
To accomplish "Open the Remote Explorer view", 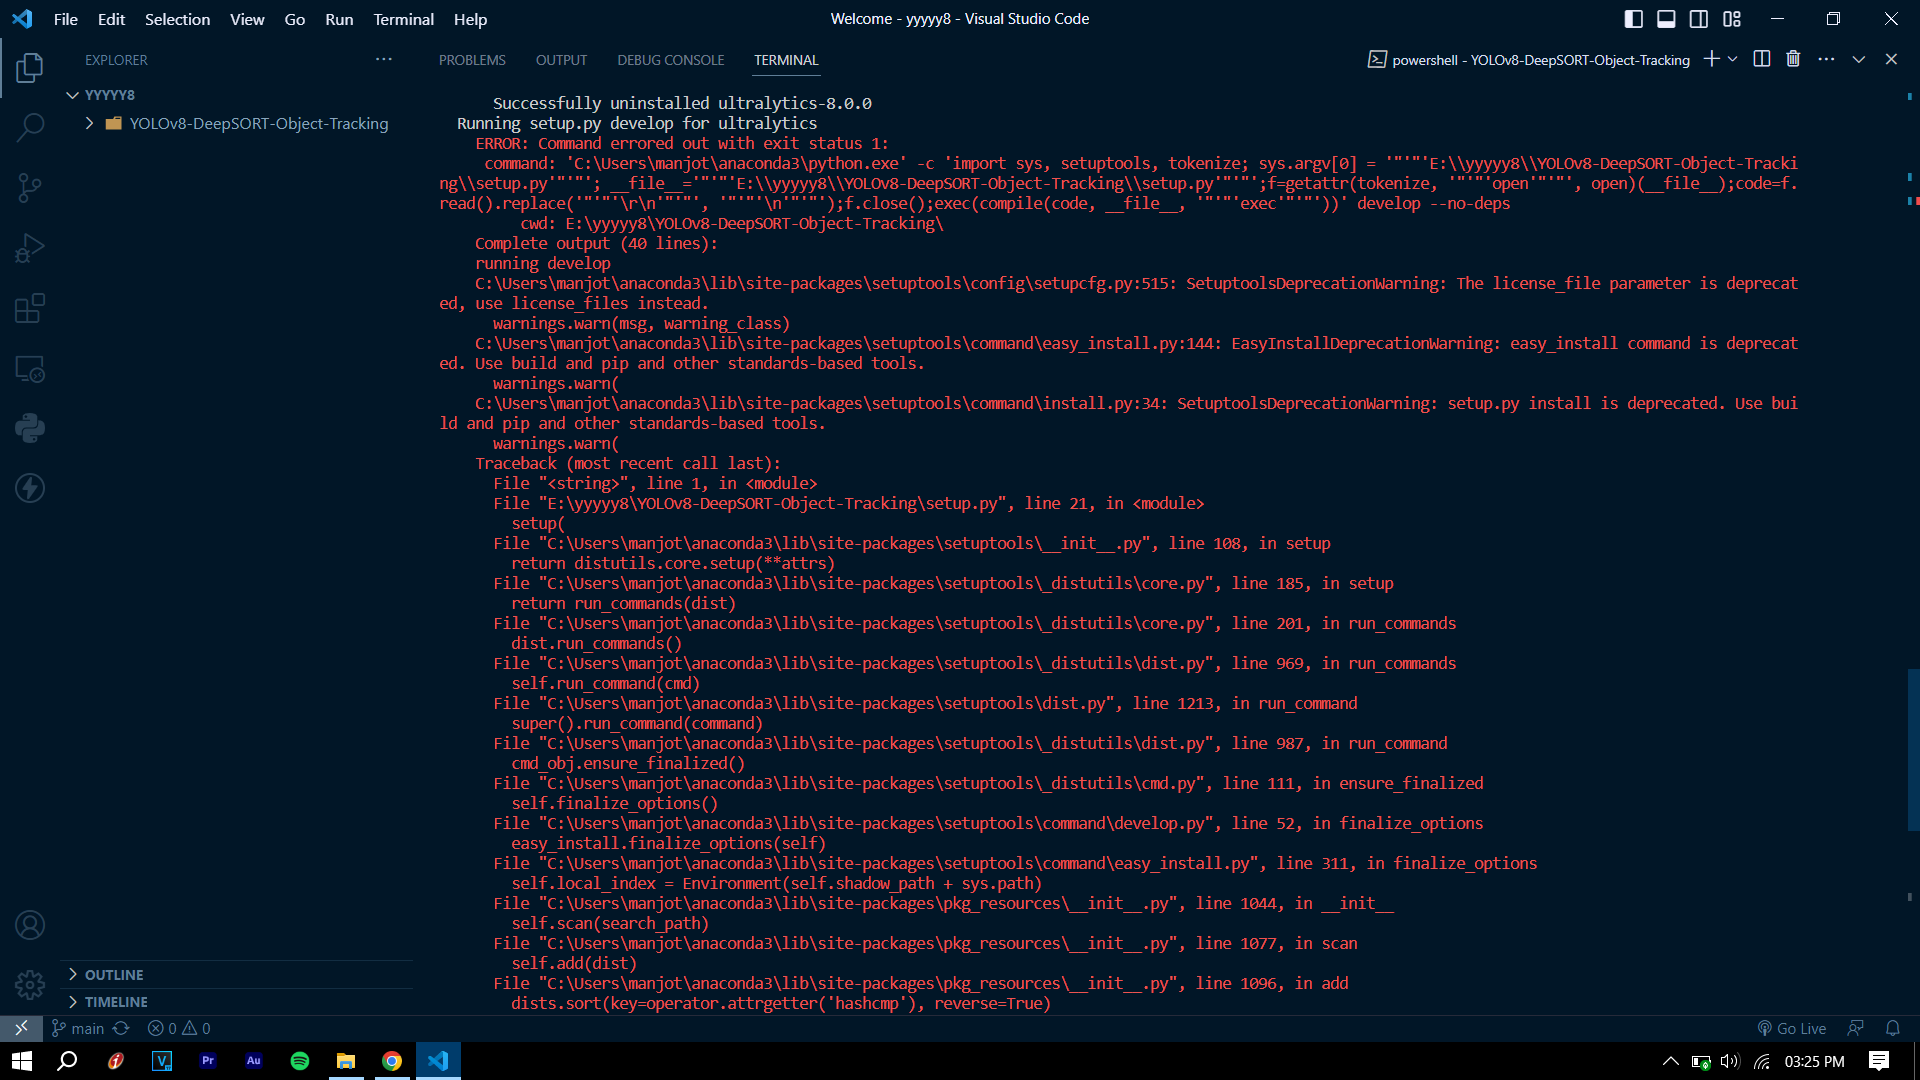I will point(30,369).
